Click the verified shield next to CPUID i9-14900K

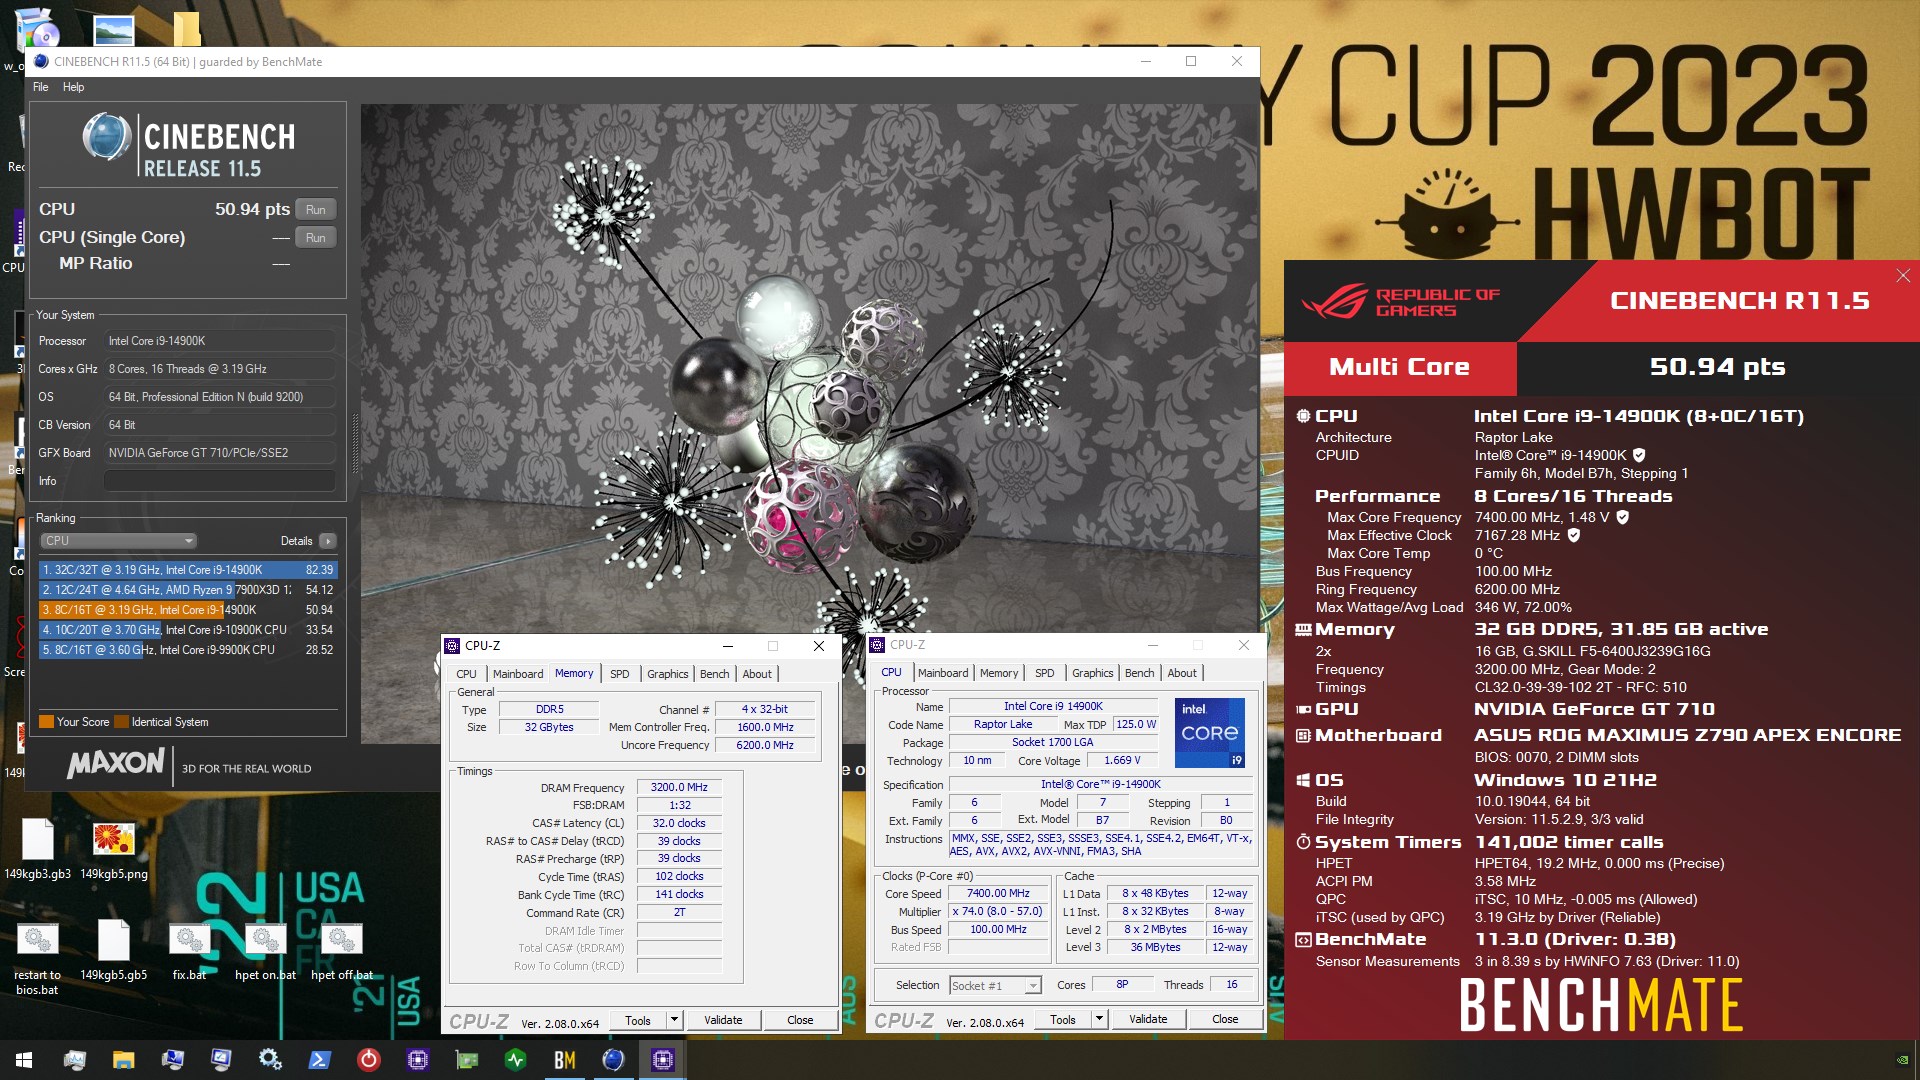click(x=1639, y=455)
